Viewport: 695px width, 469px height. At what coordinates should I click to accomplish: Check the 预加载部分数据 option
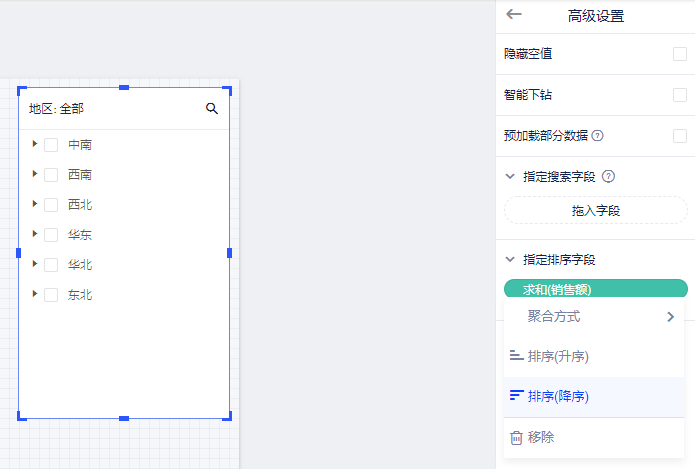(680, 136)
